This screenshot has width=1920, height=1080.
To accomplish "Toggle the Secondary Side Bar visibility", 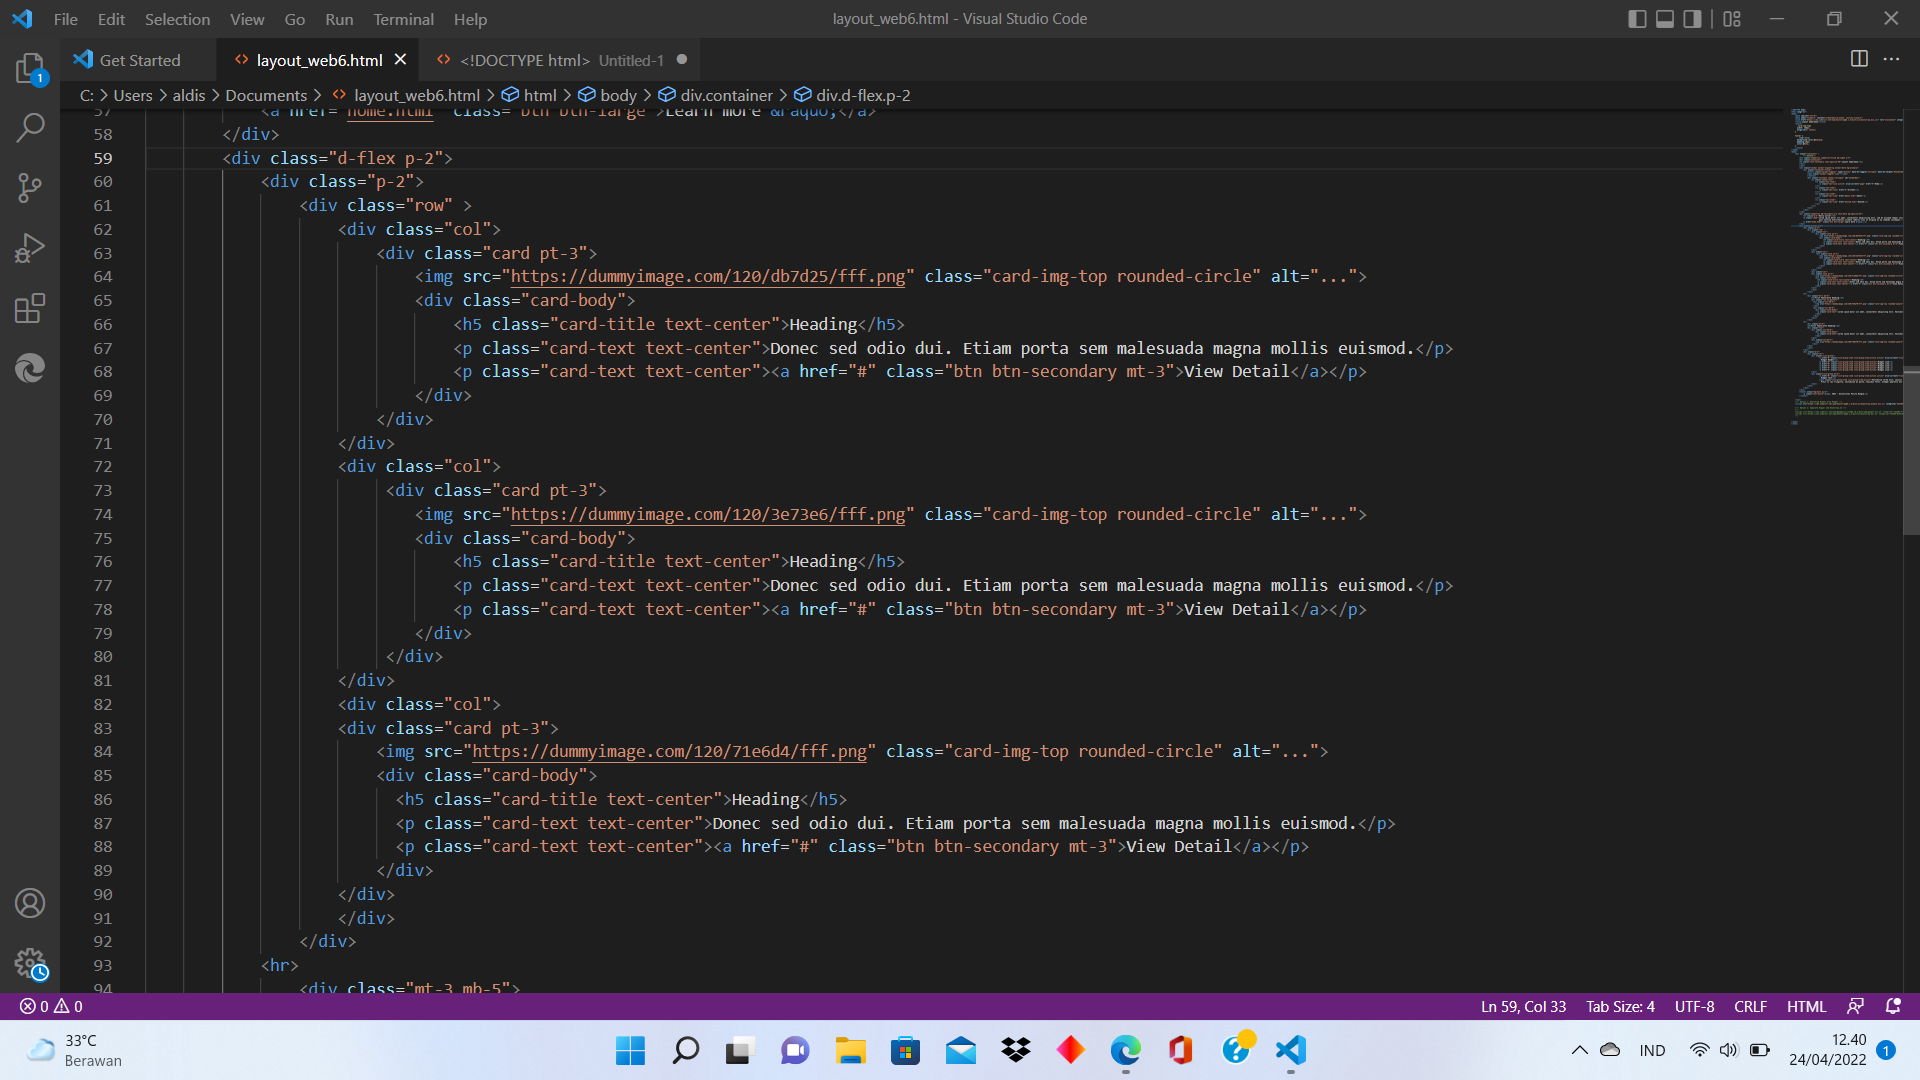I will (x=1692, y=18).
